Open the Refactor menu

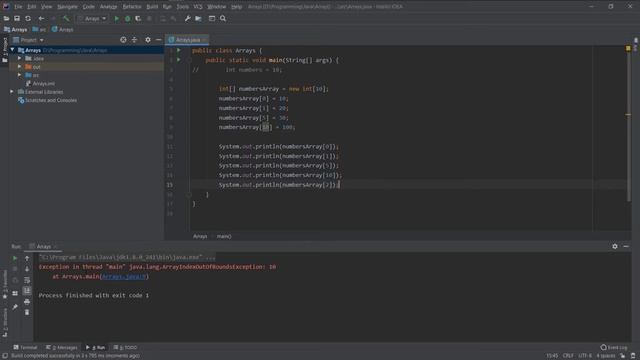132,7
